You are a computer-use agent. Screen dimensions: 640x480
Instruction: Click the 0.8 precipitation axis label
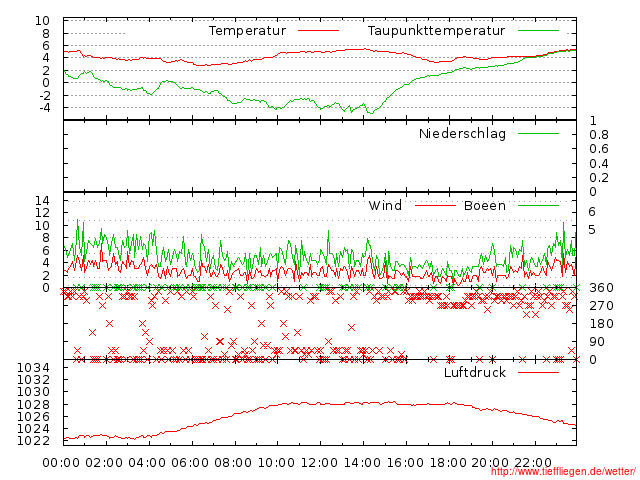coord(599,135)
